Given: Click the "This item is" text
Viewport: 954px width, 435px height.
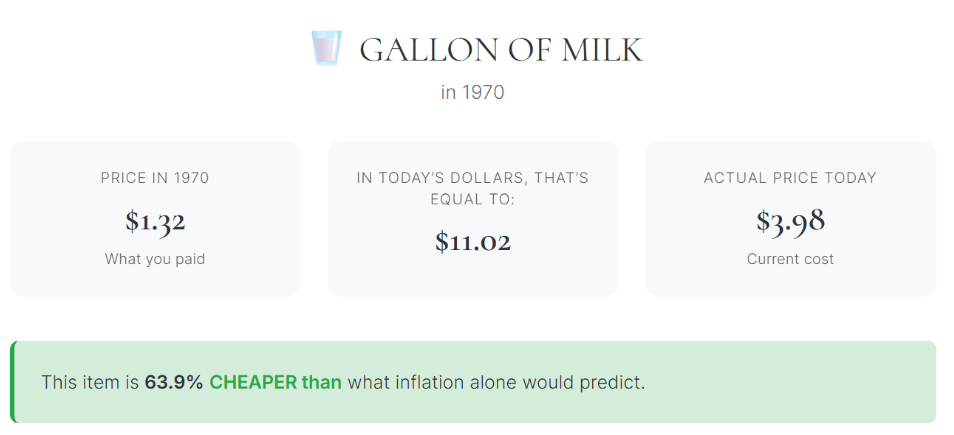Looking at the screenshot, I should [x=90, y=382].
